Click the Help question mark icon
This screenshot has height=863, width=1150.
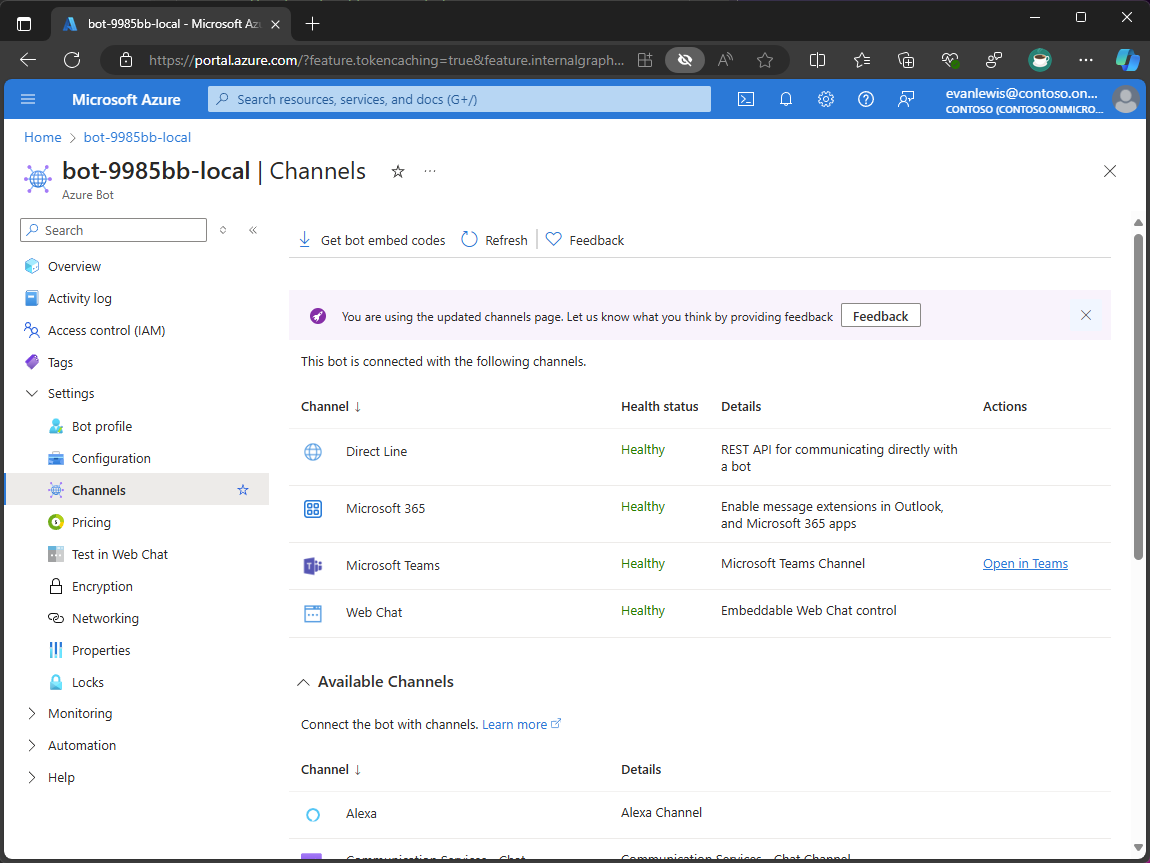coord(866,99)
